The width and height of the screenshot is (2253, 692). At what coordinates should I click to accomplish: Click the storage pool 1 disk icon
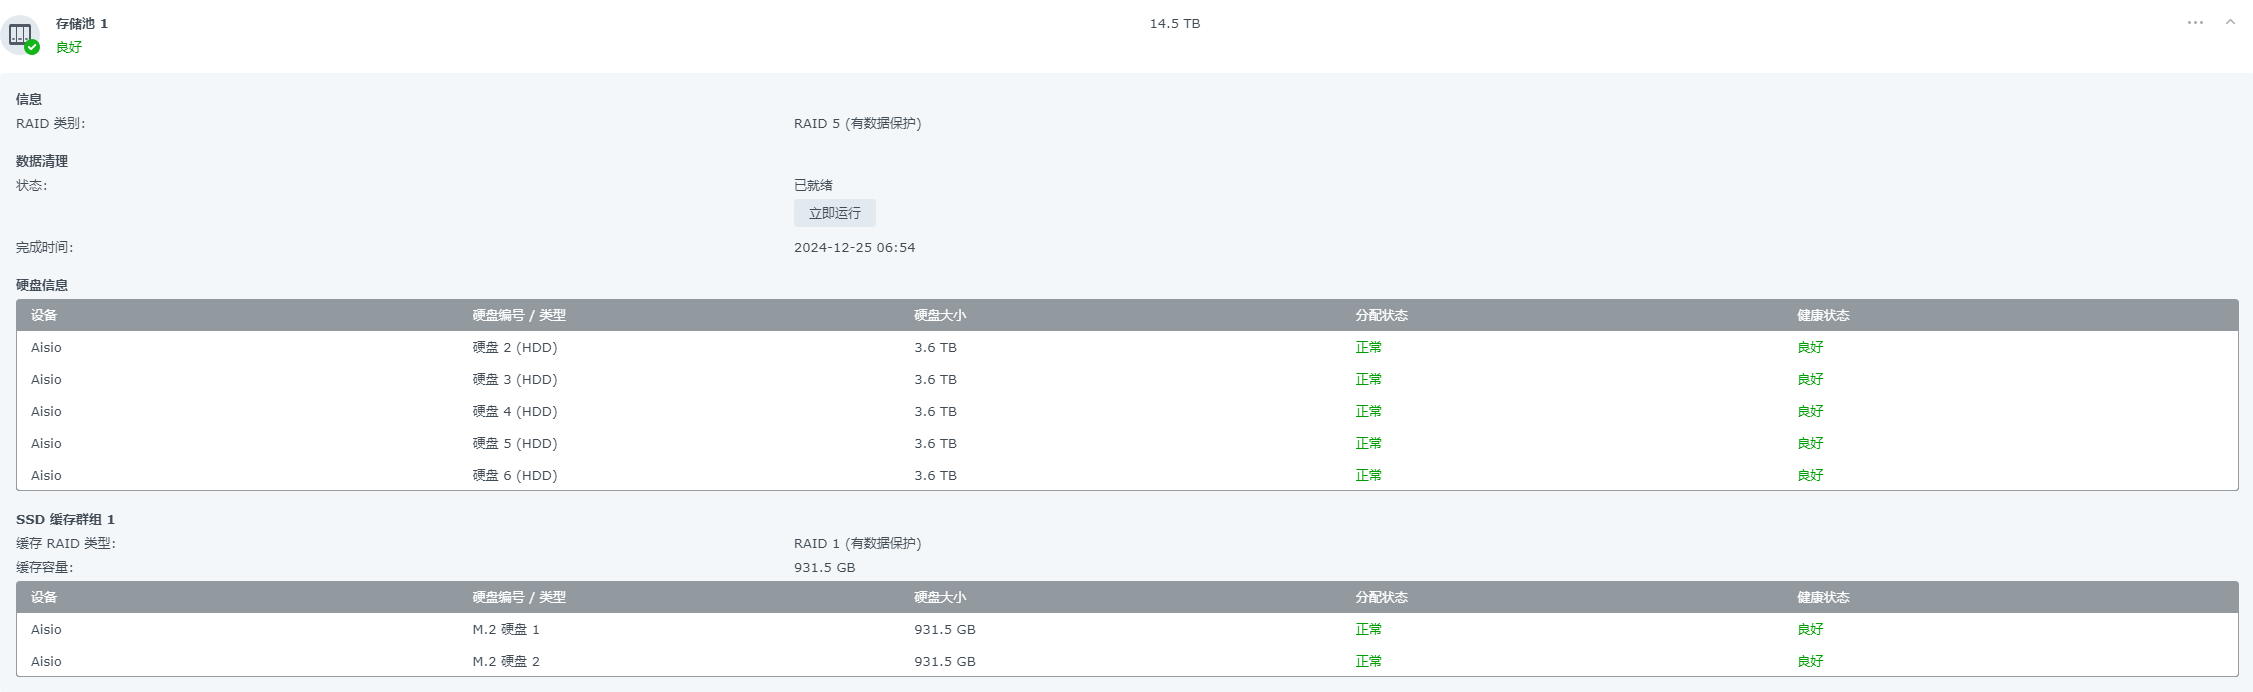coord(20,35)
